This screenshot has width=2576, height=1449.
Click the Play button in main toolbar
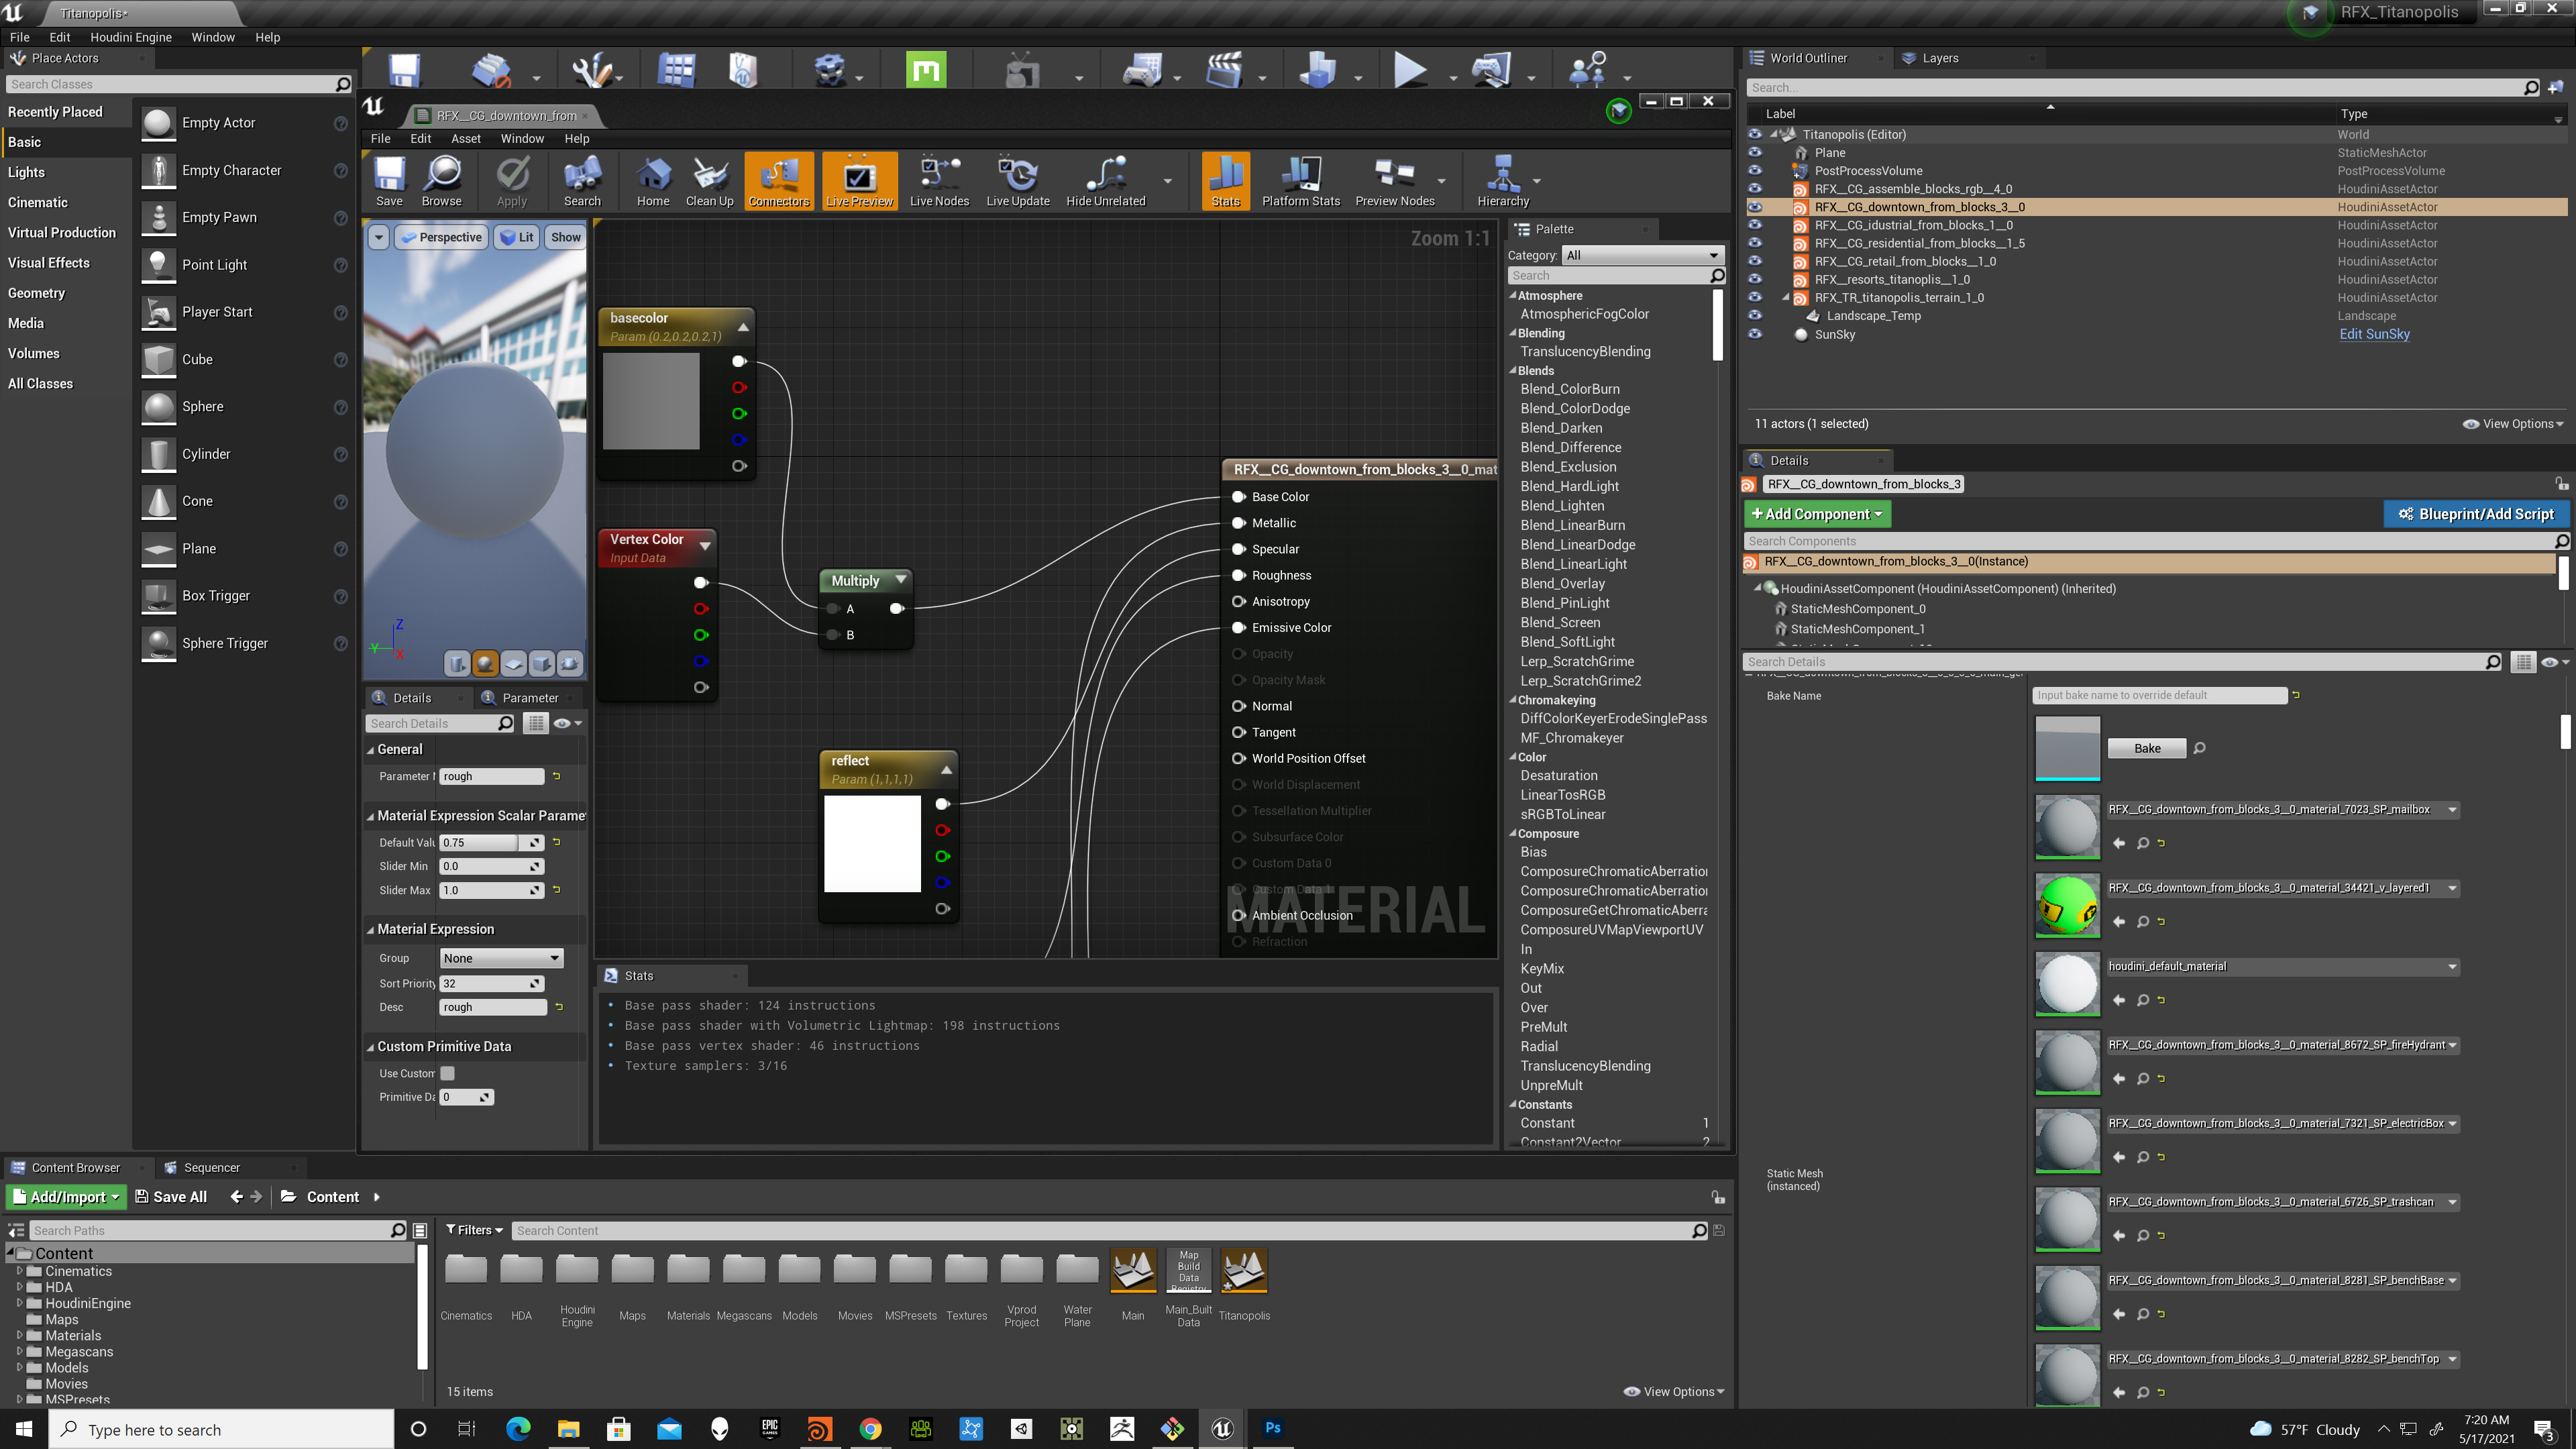tap(1410, 70)
